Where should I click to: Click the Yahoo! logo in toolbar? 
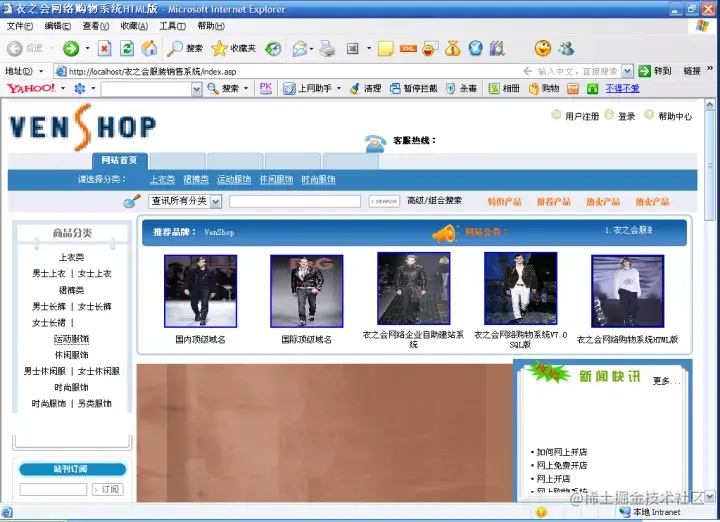pos(31,88)
